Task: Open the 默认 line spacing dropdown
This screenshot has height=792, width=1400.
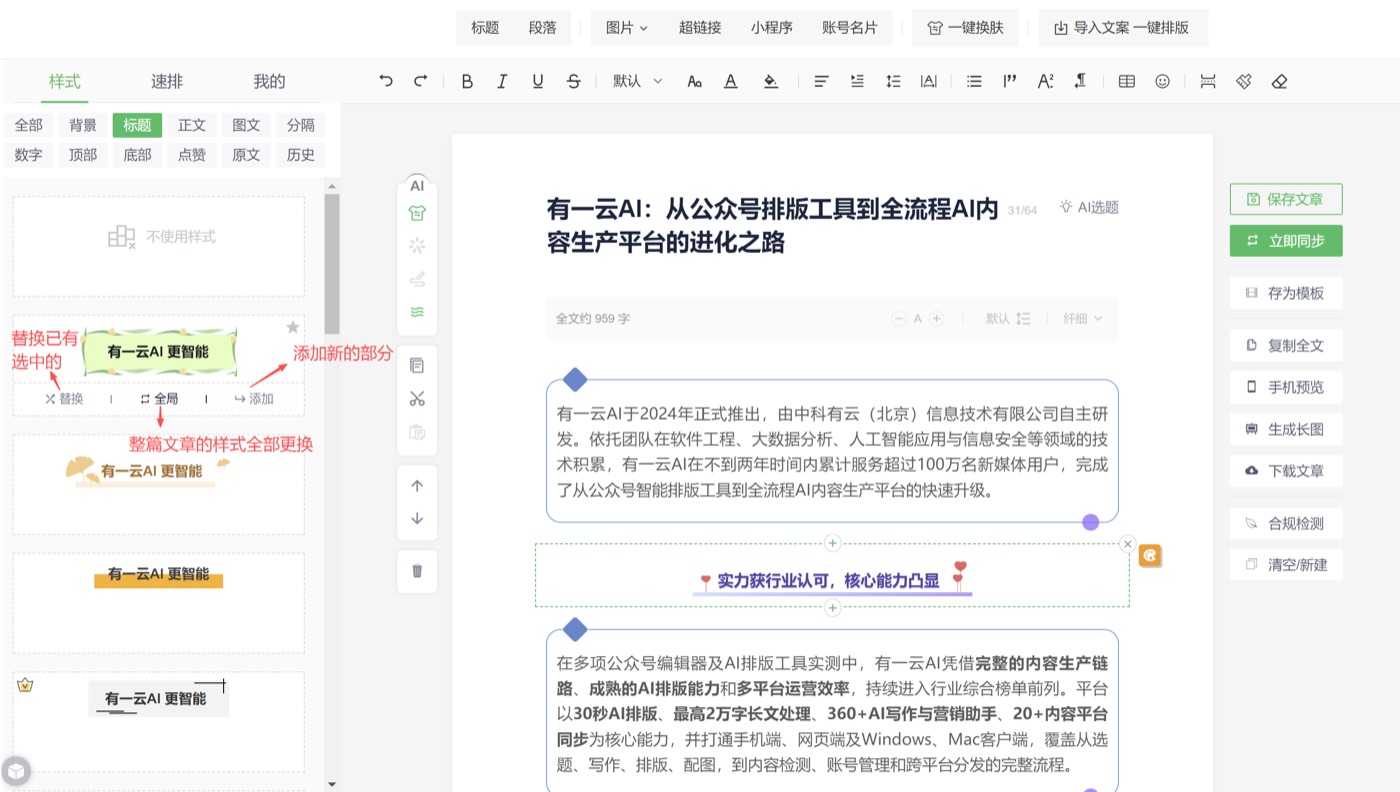Action: [x=1008, y=319]
